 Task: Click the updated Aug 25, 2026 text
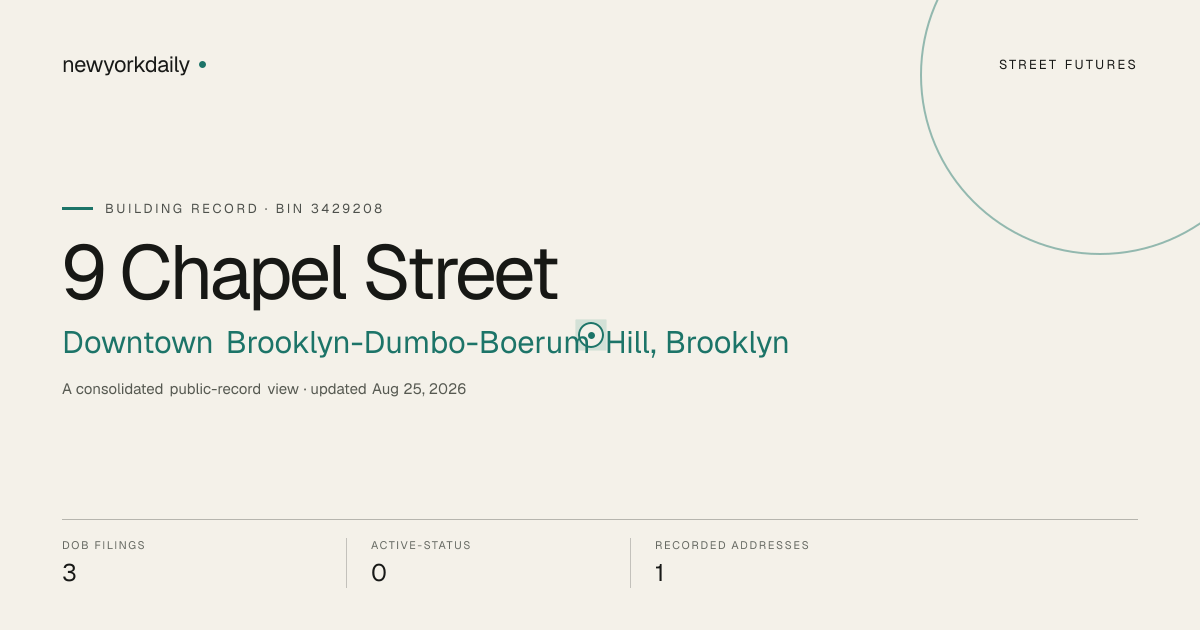pyautogui.click(x=388, y=389)
